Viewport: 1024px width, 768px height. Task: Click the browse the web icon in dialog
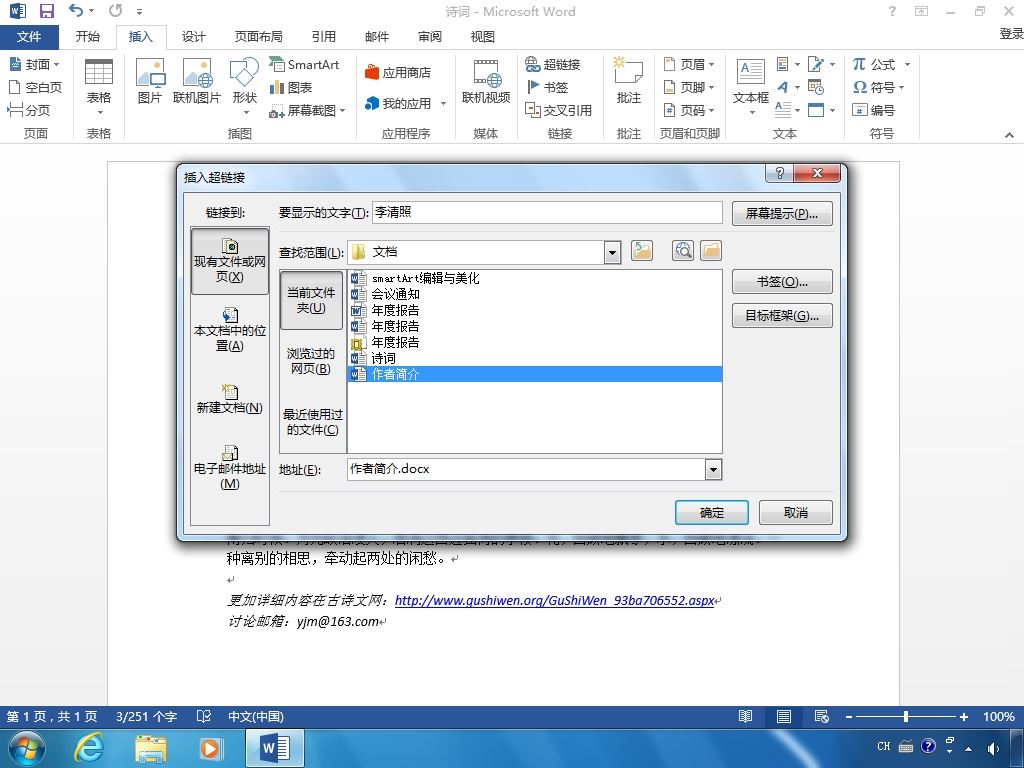coord(683,251)
